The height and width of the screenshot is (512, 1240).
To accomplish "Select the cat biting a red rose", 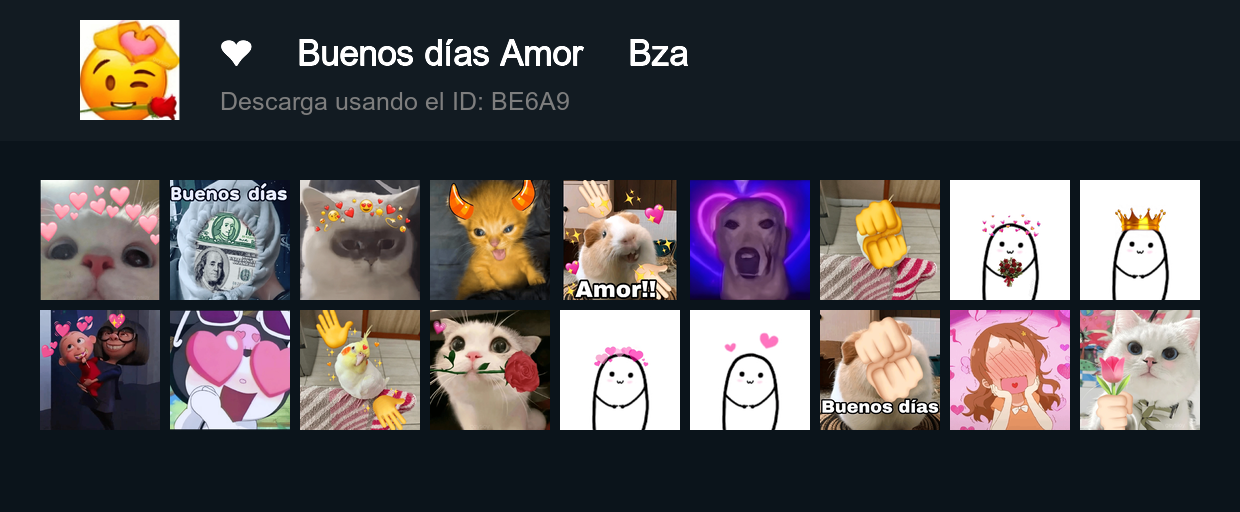I will tap(490, 370).
